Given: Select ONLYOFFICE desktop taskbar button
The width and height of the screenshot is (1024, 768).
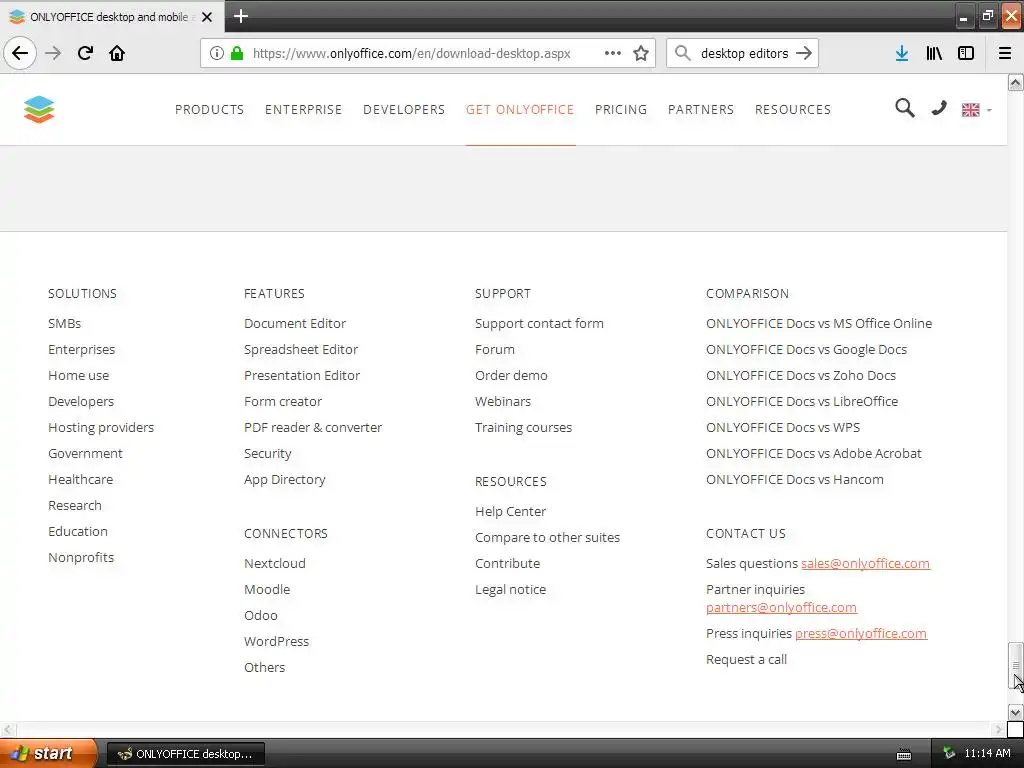Looking at the screenshot, I should click(x=185, y=754).
